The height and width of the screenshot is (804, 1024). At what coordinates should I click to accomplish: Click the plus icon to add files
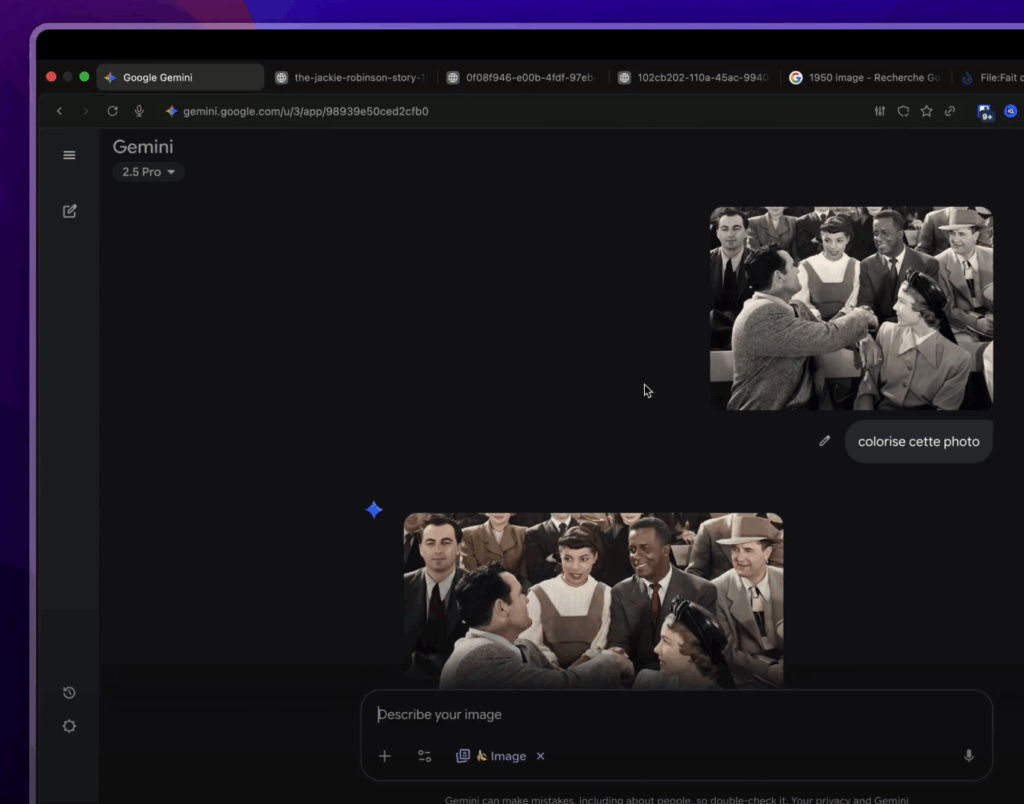click(384, 756)
